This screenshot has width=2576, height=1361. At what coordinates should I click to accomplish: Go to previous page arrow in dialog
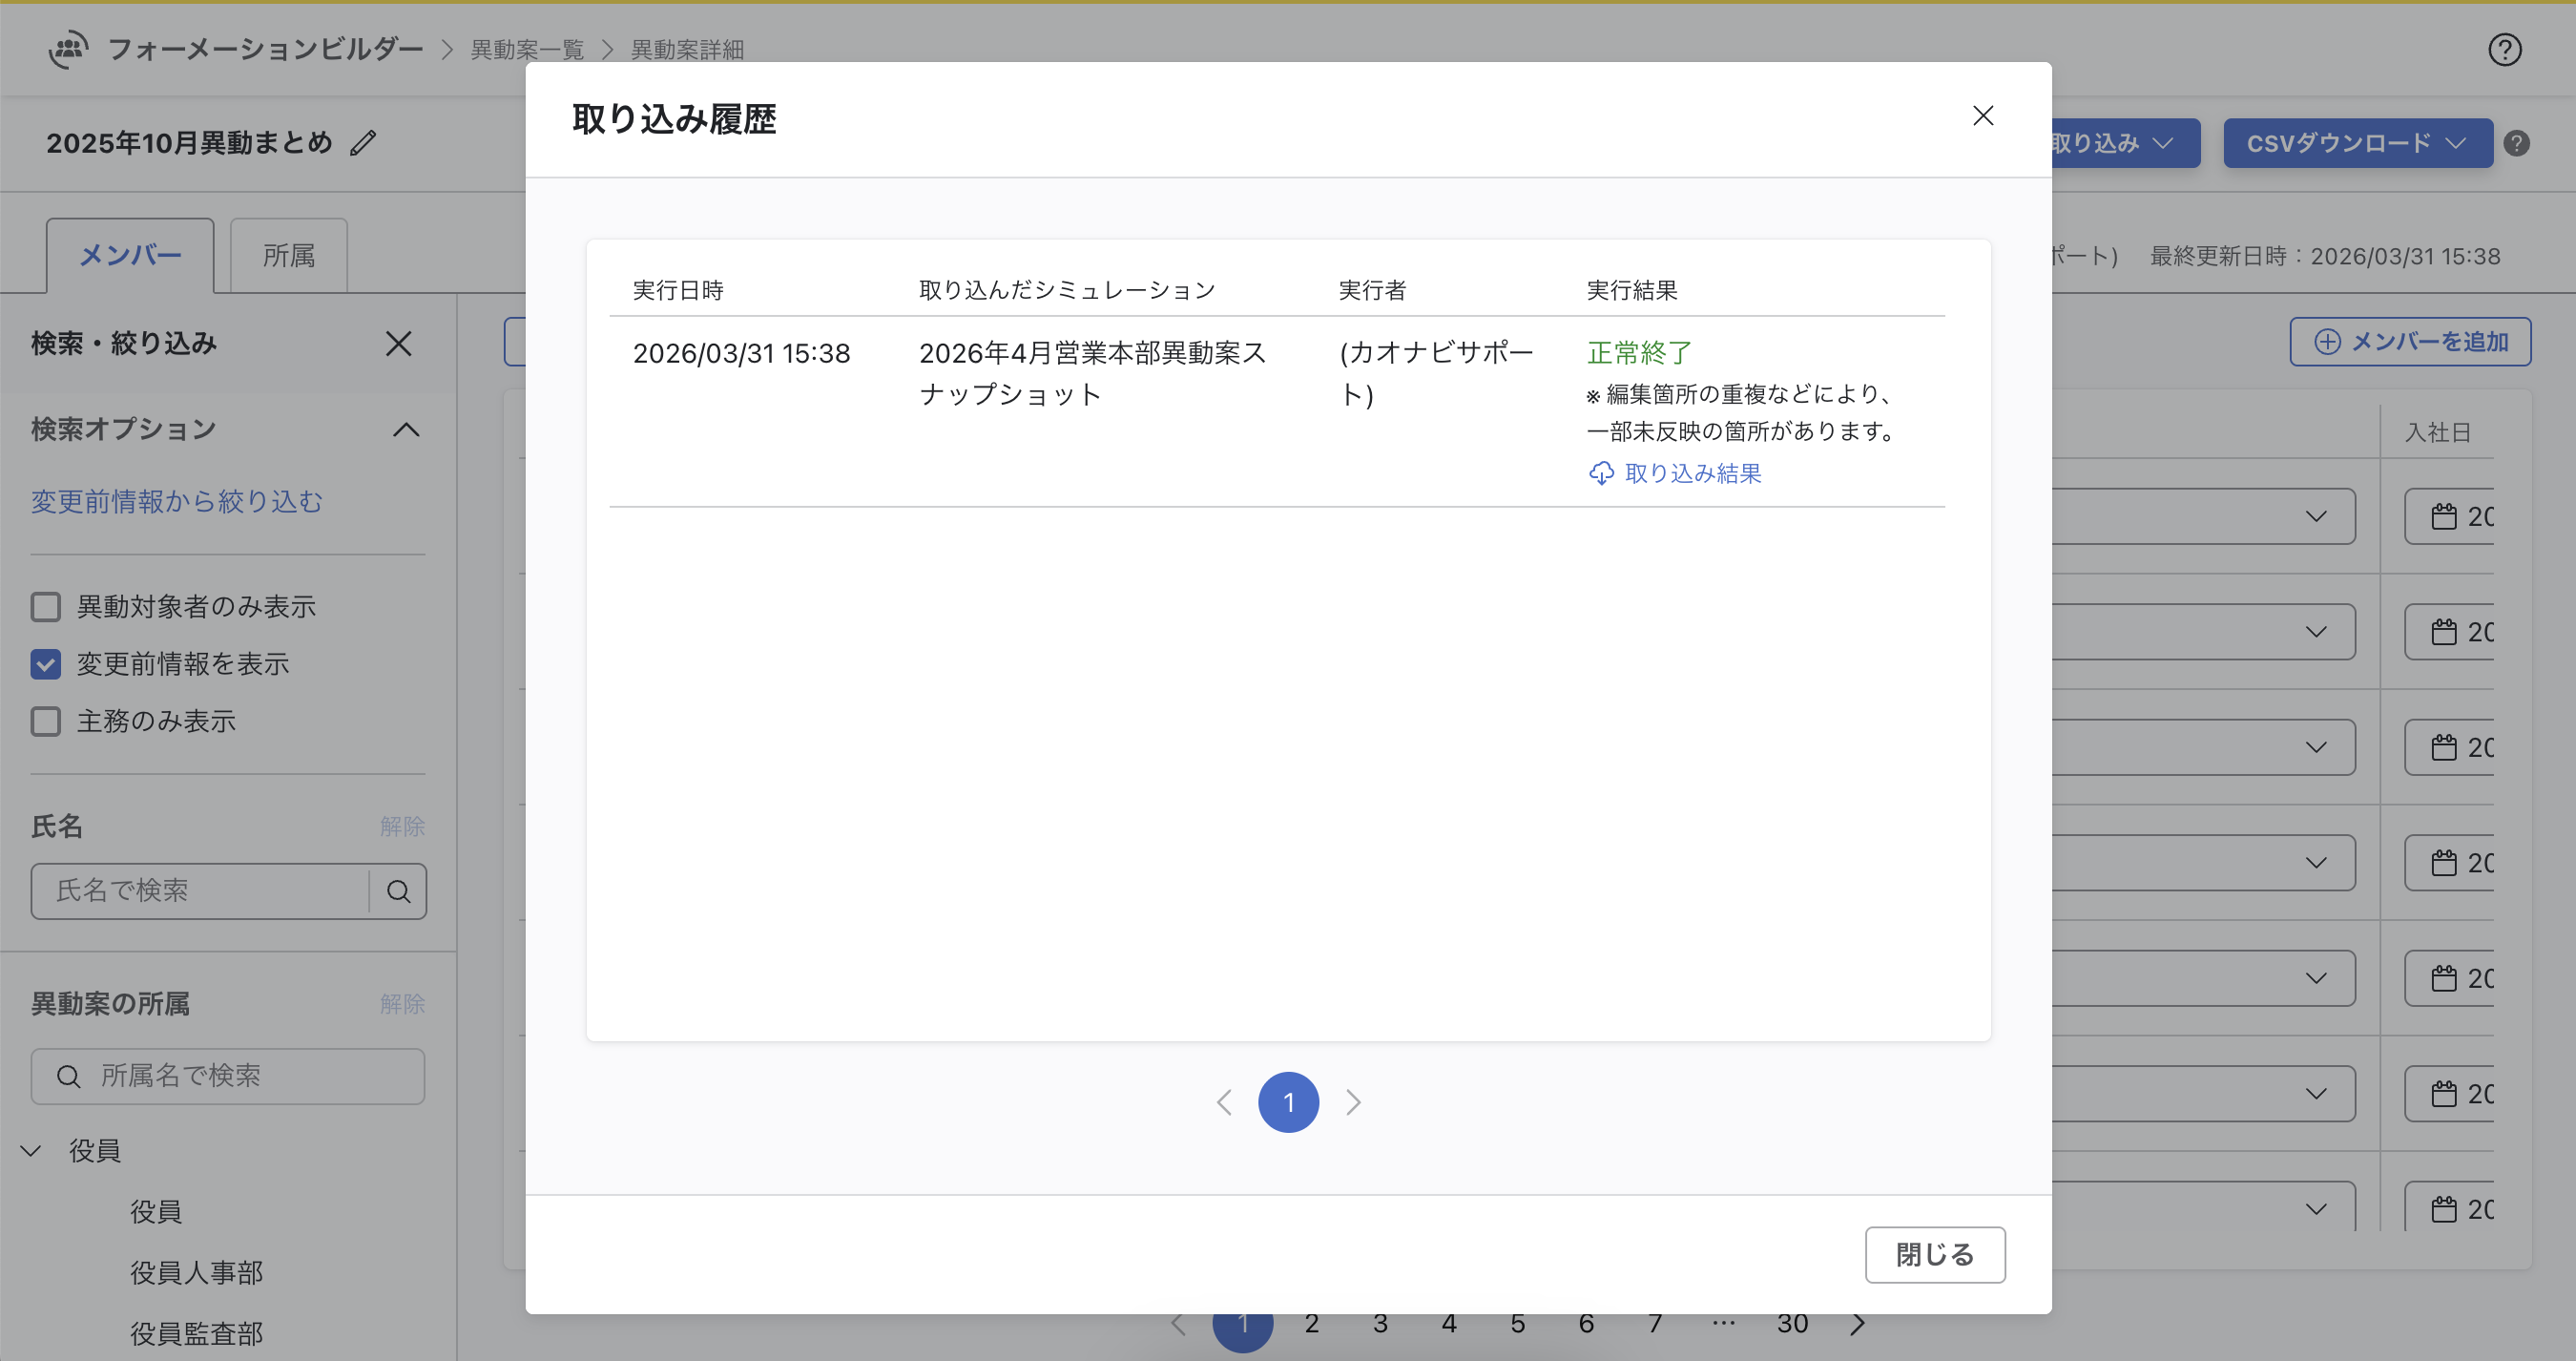click(1224, 1102)
